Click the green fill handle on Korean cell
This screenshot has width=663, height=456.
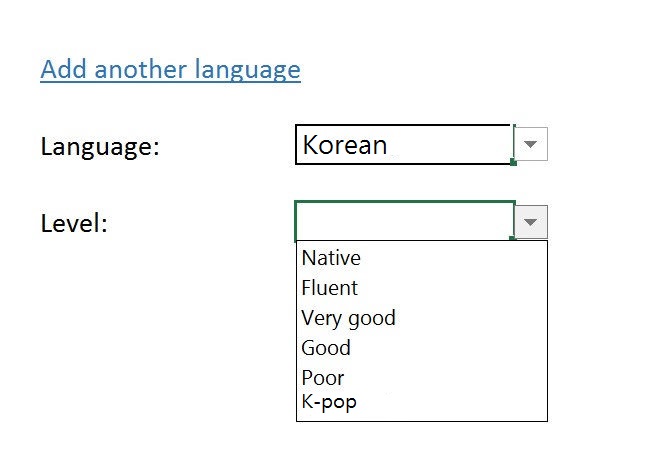click(513, 161)
